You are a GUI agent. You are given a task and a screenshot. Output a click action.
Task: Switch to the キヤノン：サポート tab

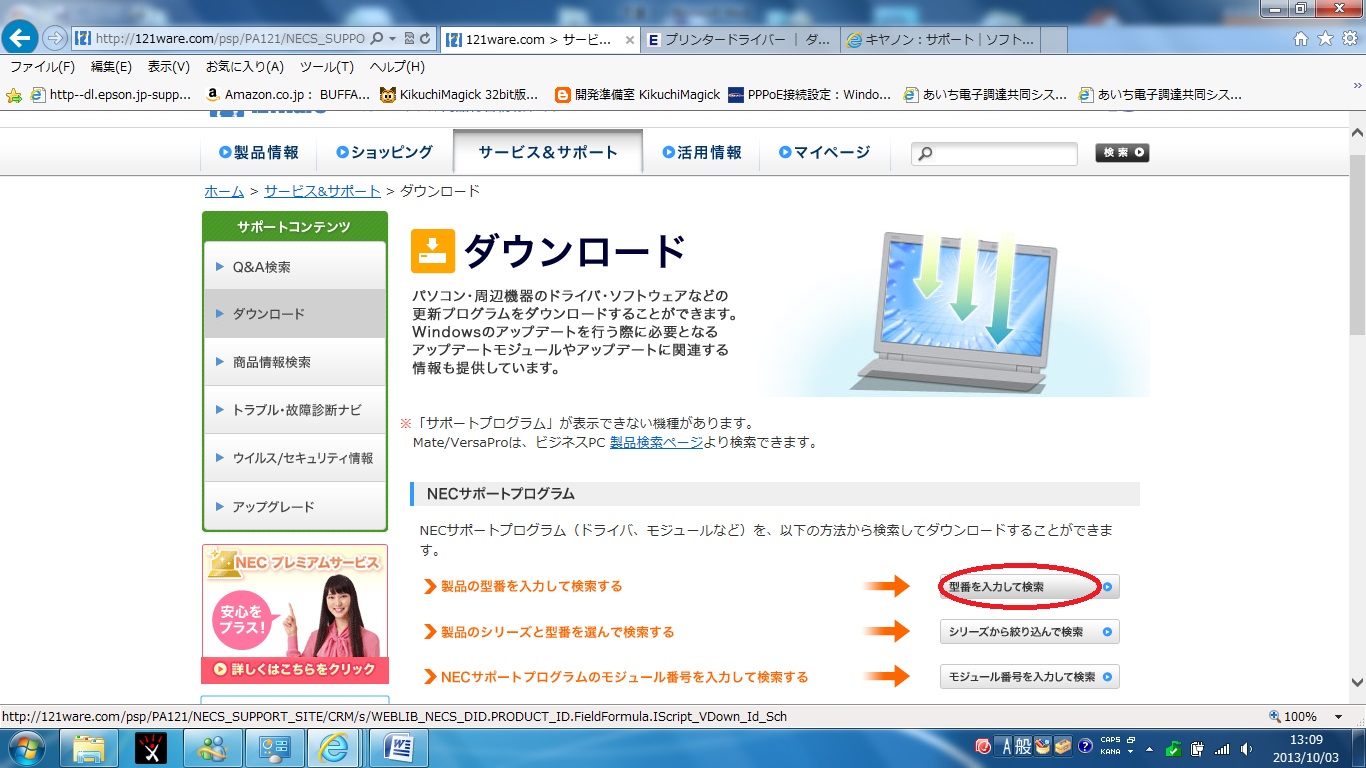coord(940,40)
